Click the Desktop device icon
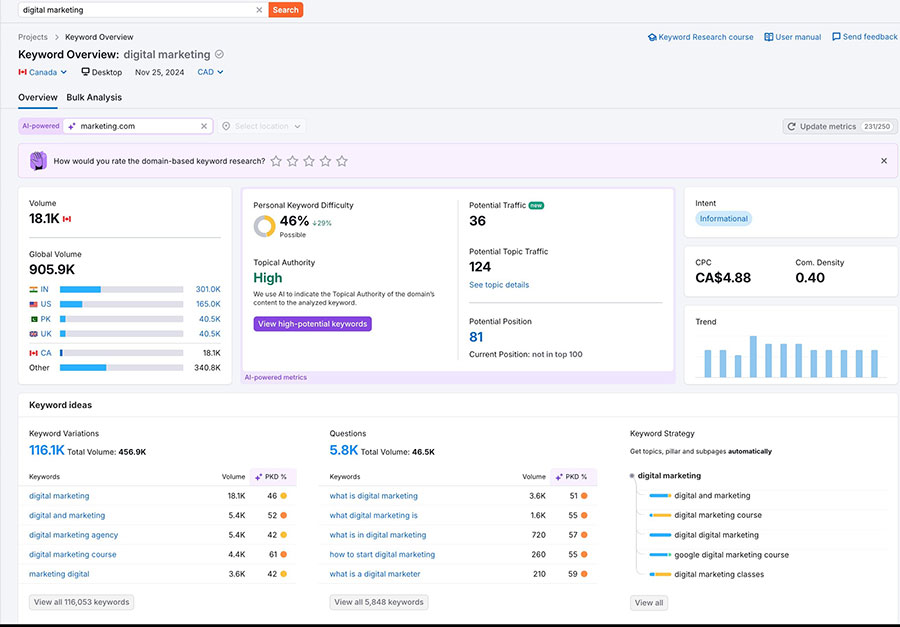 pyautogui.click(x=85, y=72)
